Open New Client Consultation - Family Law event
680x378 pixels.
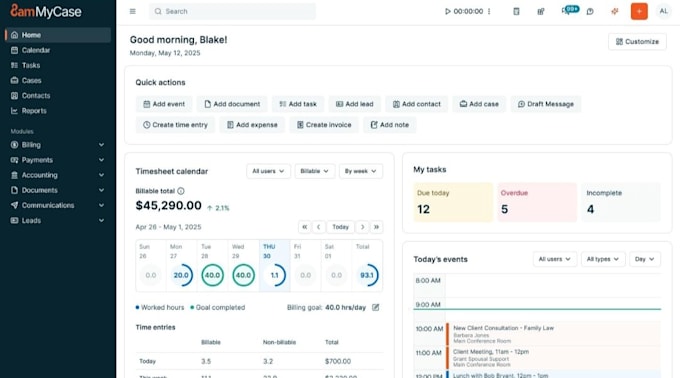click(x=553, y=334)
